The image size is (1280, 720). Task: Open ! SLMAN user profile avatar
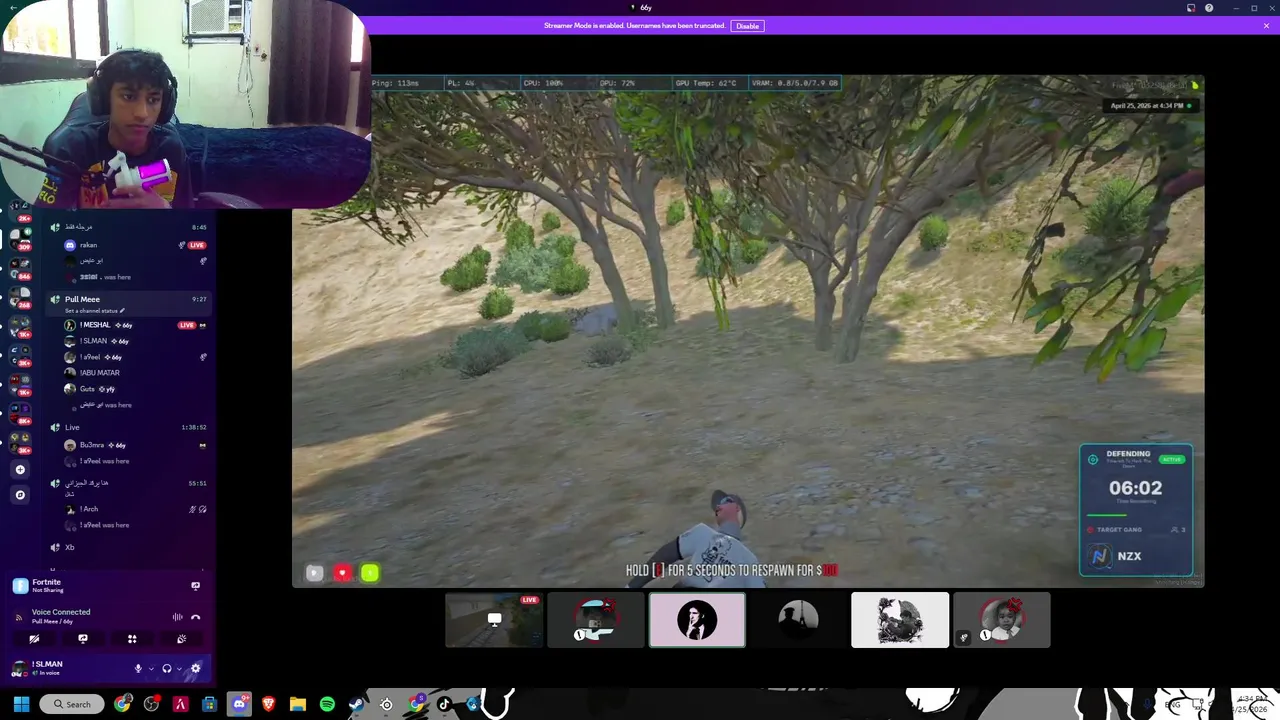coord(19,668)
